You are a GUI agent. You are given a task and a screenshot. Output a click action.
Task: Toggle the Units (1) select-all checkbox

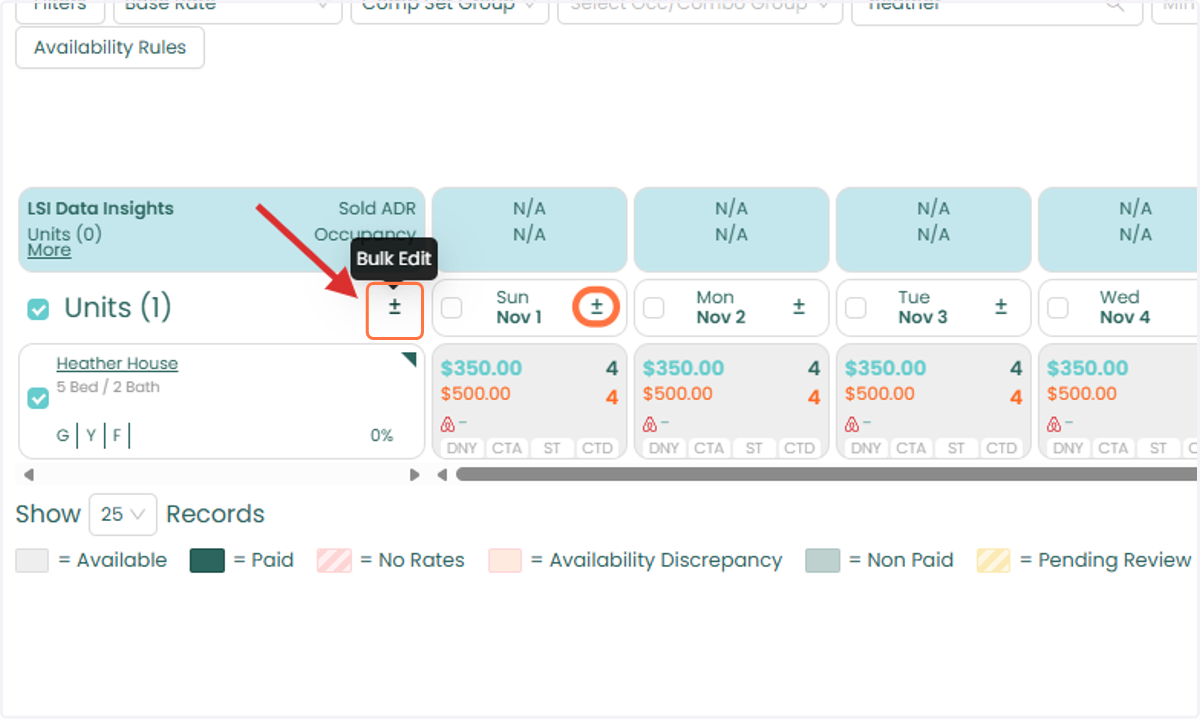click(x=38, y=309)
